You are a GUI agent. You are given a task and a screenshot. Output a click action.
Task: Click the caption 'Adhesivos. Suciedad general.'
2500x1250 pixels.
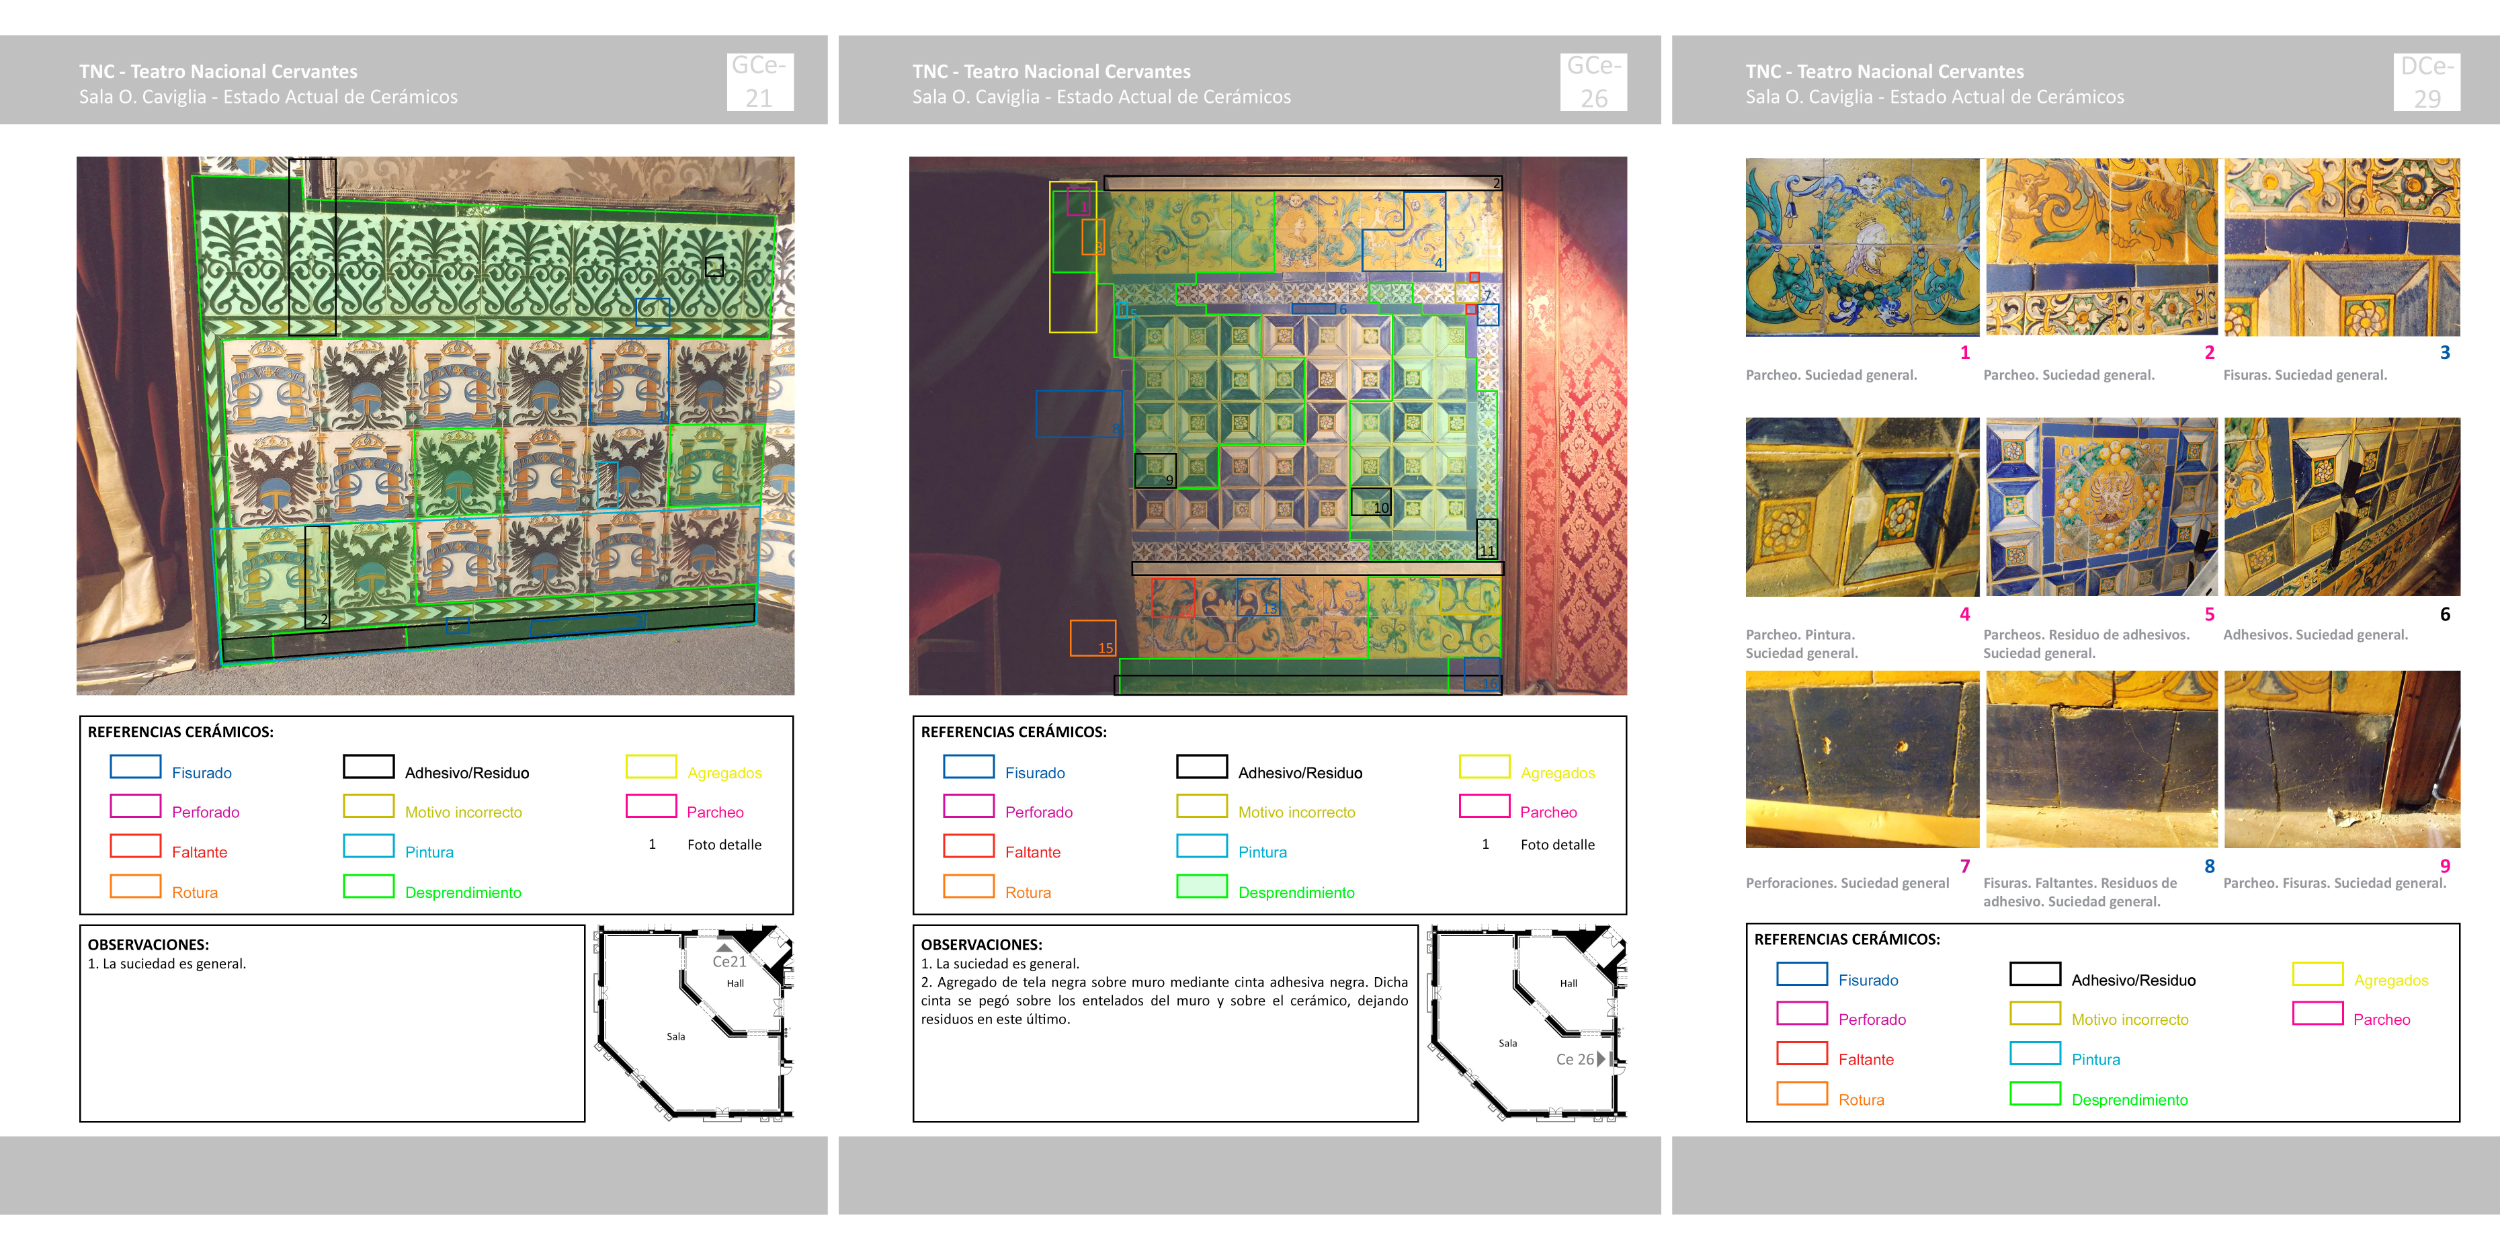[x=2315, y=635]
